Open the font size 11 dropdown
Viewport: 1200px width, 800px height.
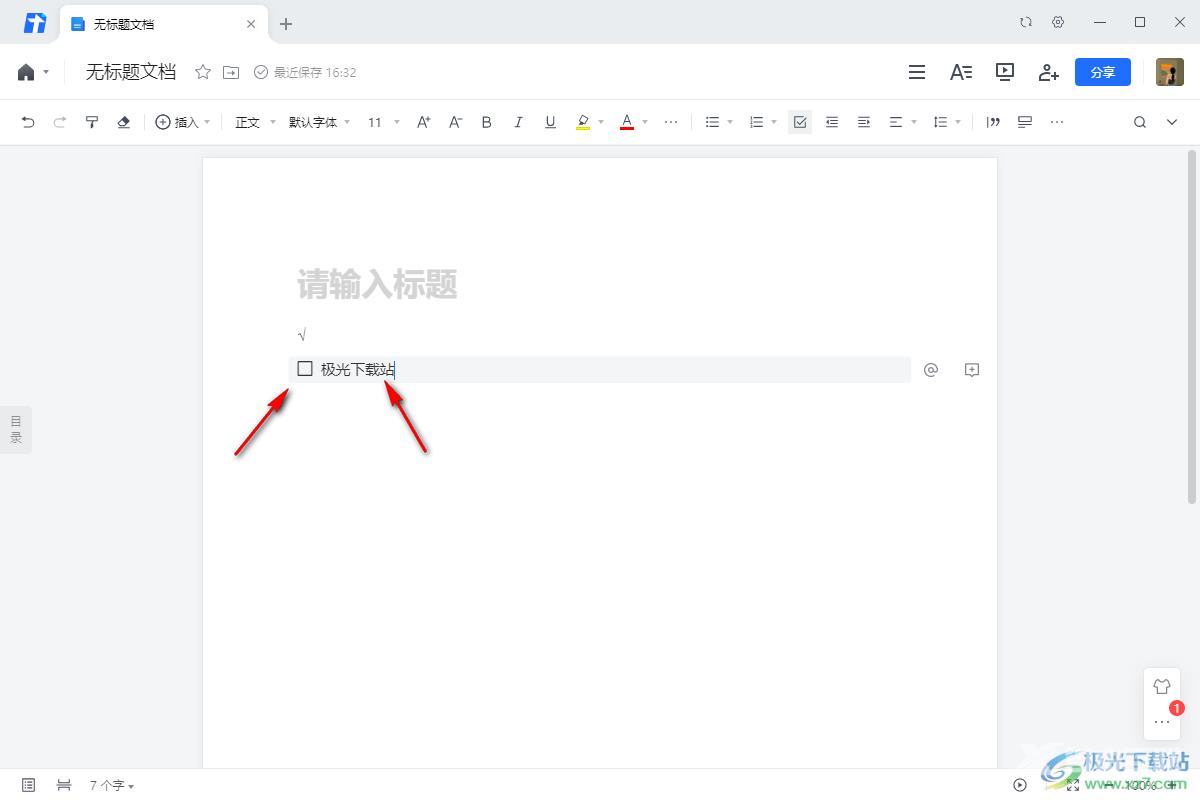[x=383, y=122]
